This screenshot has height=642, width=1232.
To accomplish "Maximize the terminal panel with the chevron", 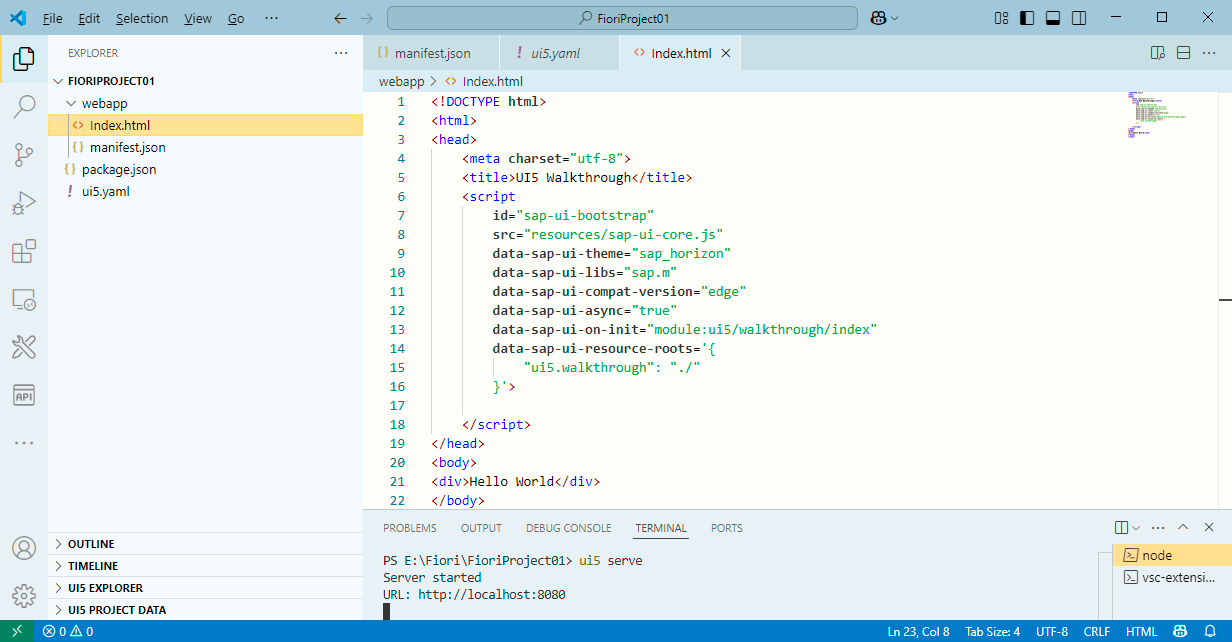I will tap(1183, 528).
